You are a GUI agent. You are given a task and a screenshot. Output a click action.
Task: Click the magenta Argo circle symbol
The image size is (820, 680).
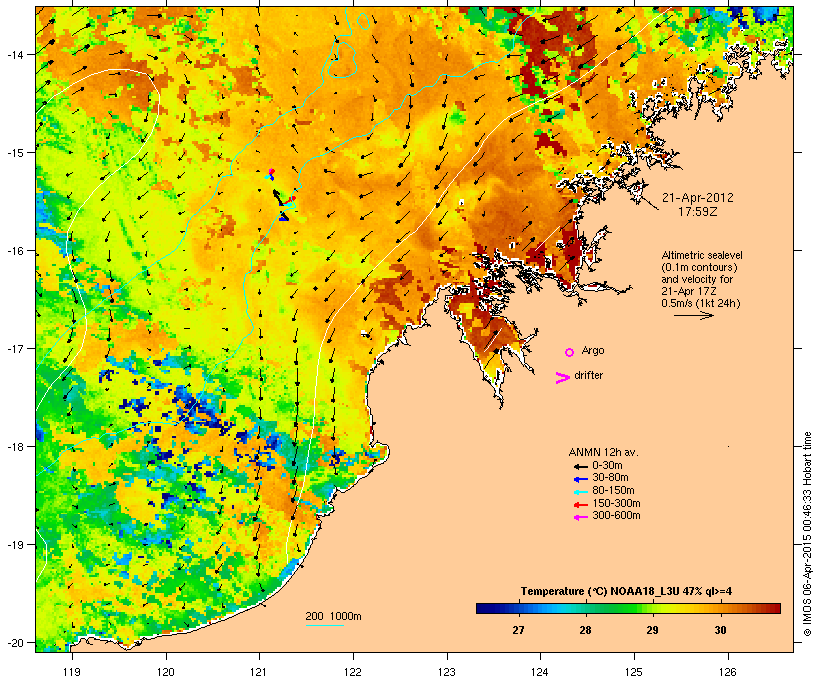[570, 353]
